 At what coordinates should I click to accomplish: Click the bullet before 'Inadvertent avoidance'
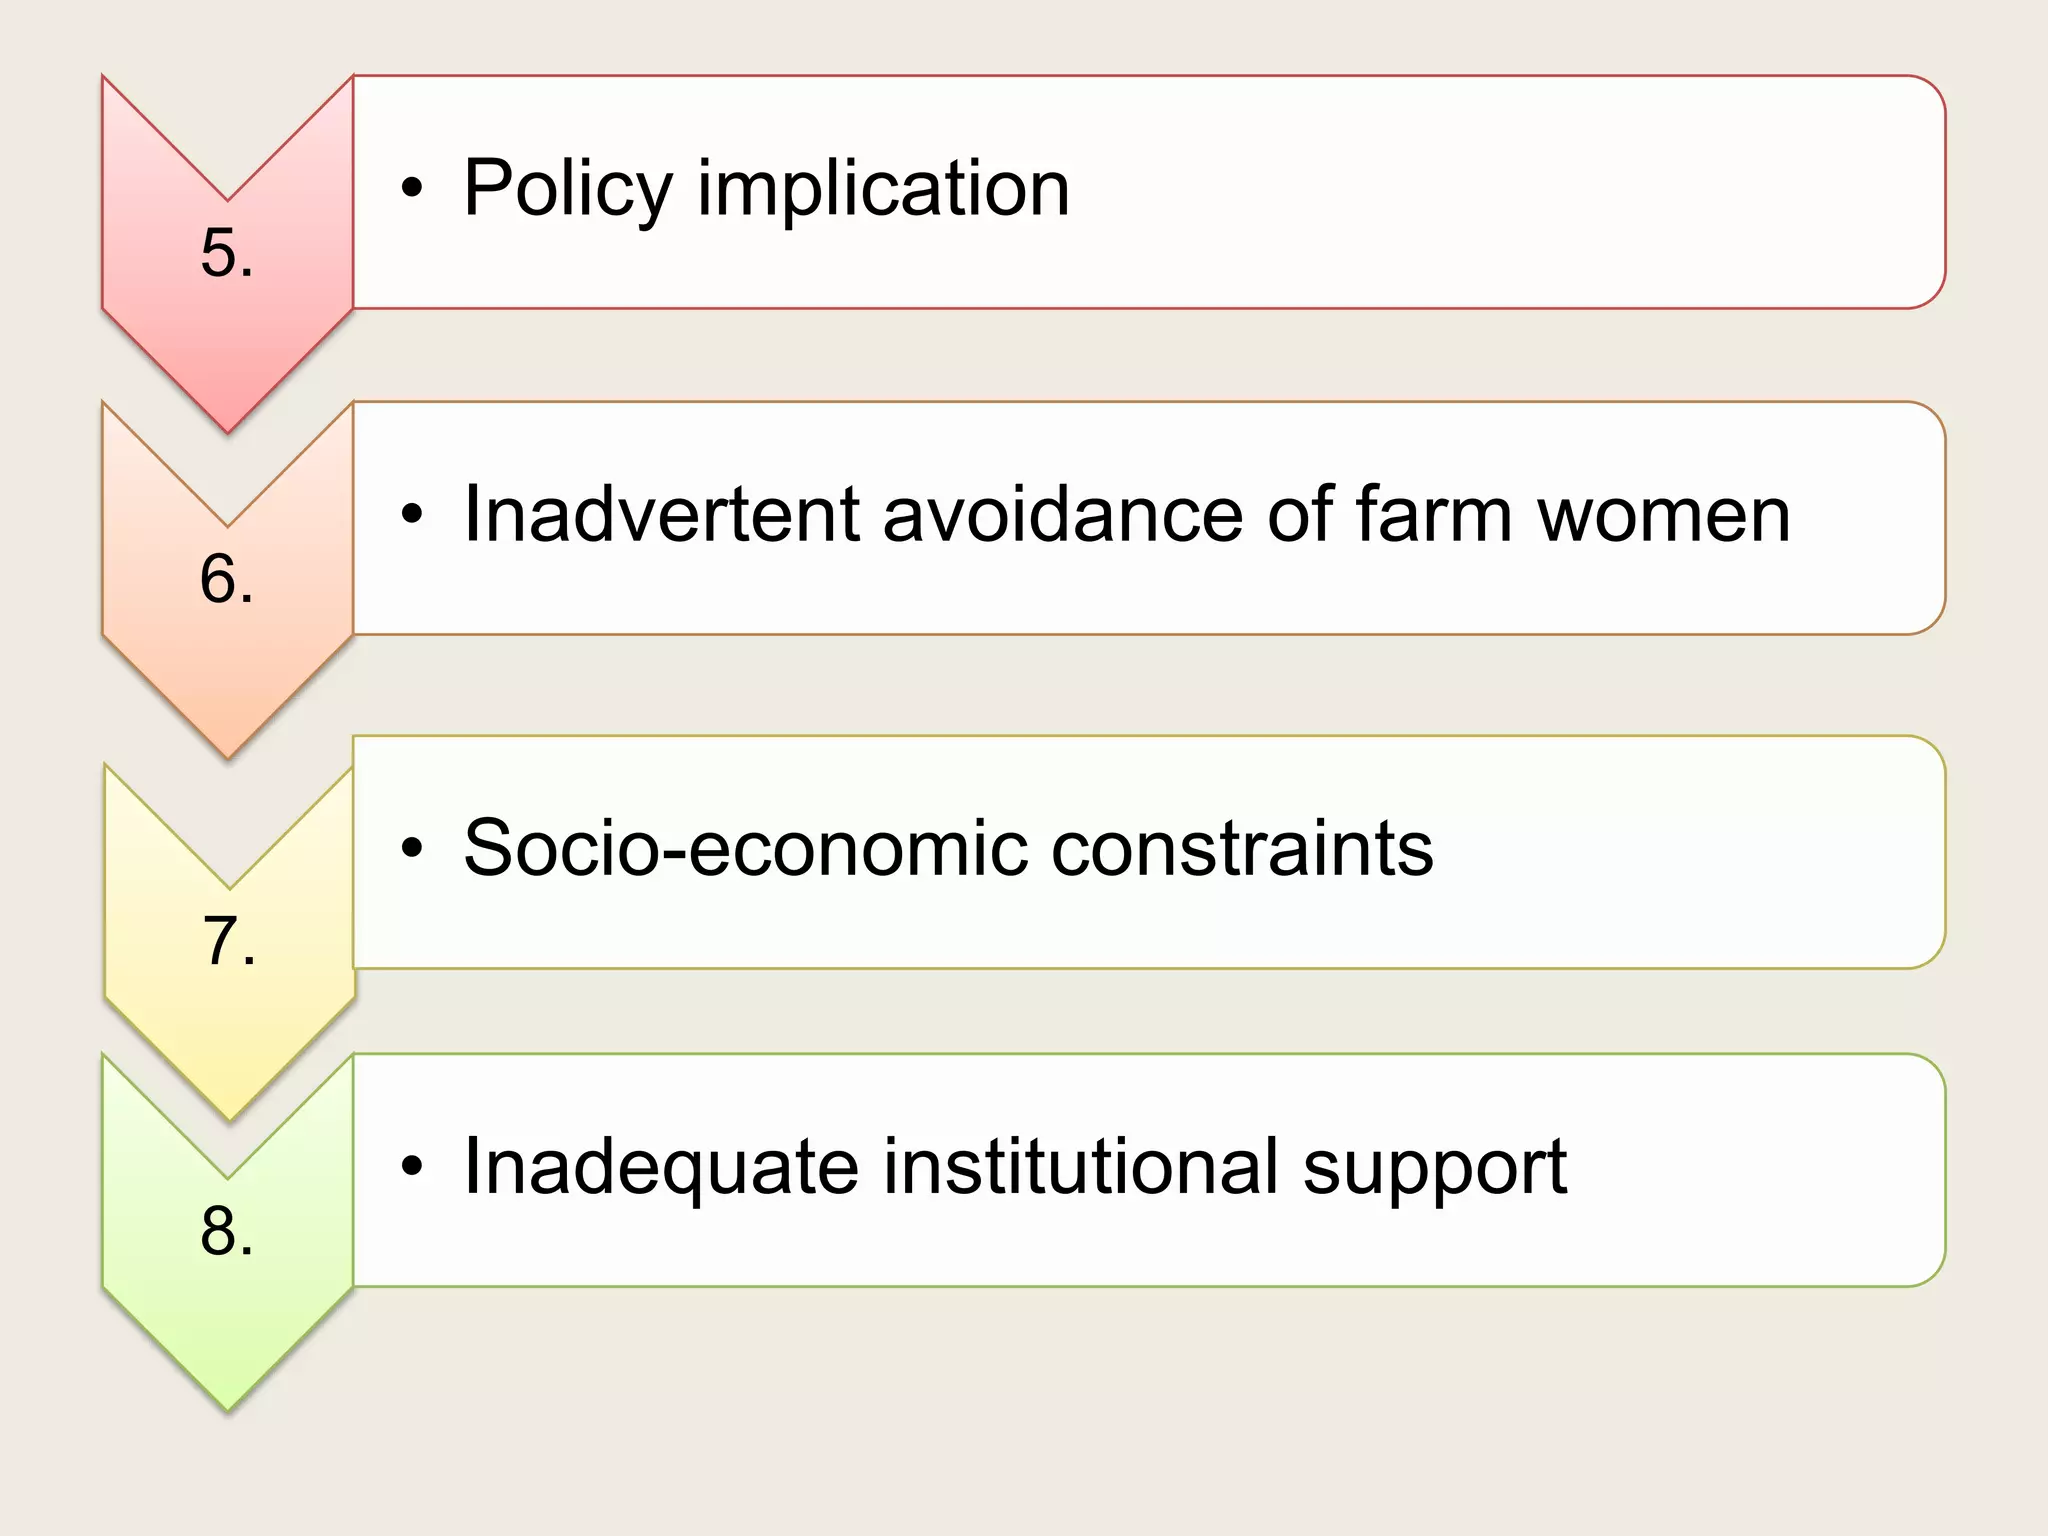(412, 514)
